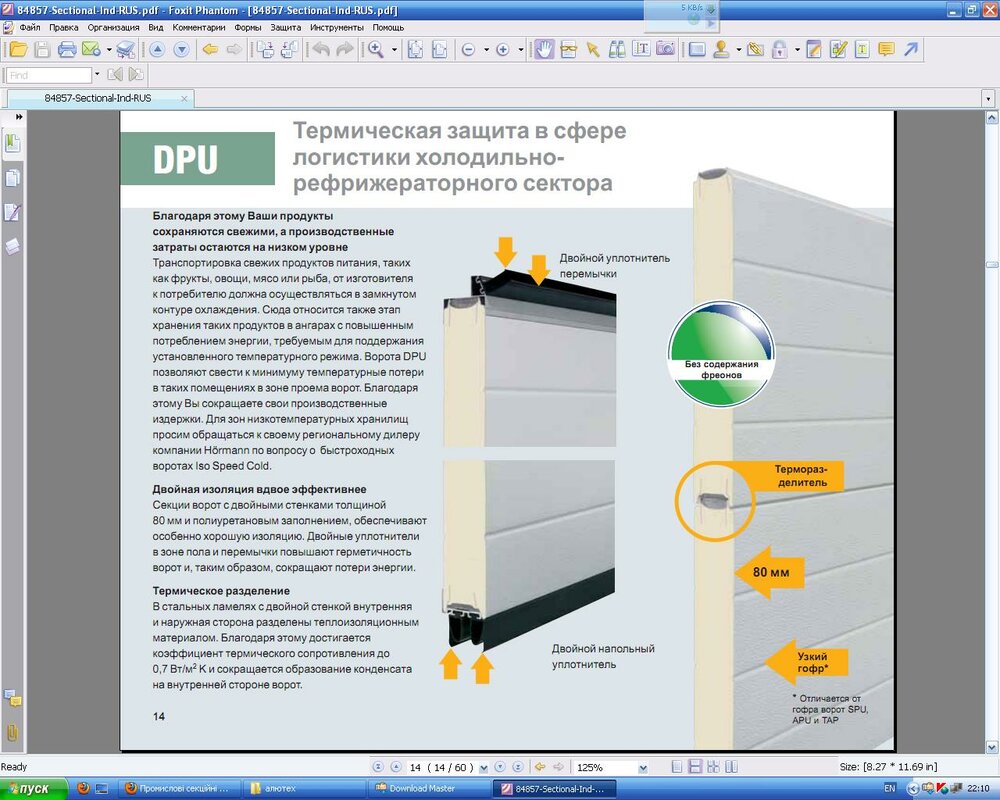This screenshot has height=800, width=1000.
Task: Click the email envelope icon
Action: [x=91, y=49]
